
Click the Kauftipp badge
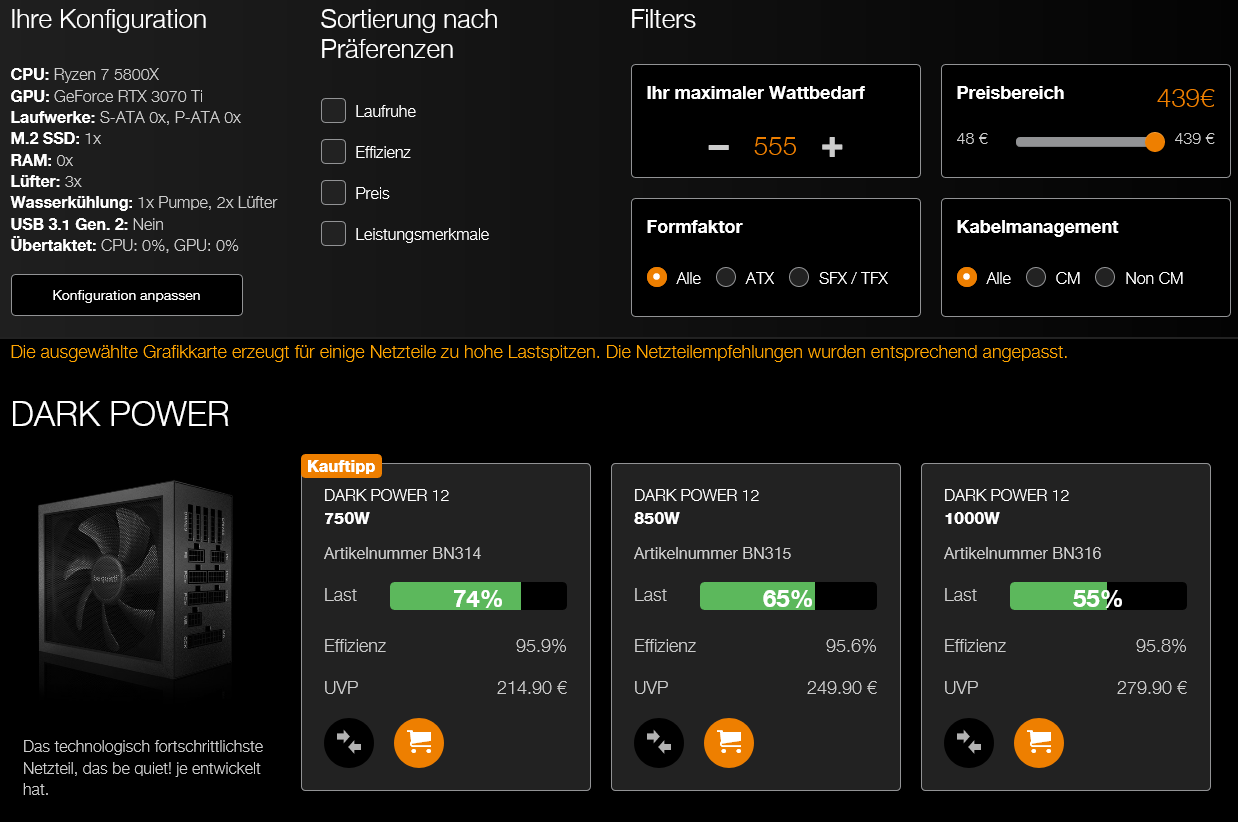(341, 467)
